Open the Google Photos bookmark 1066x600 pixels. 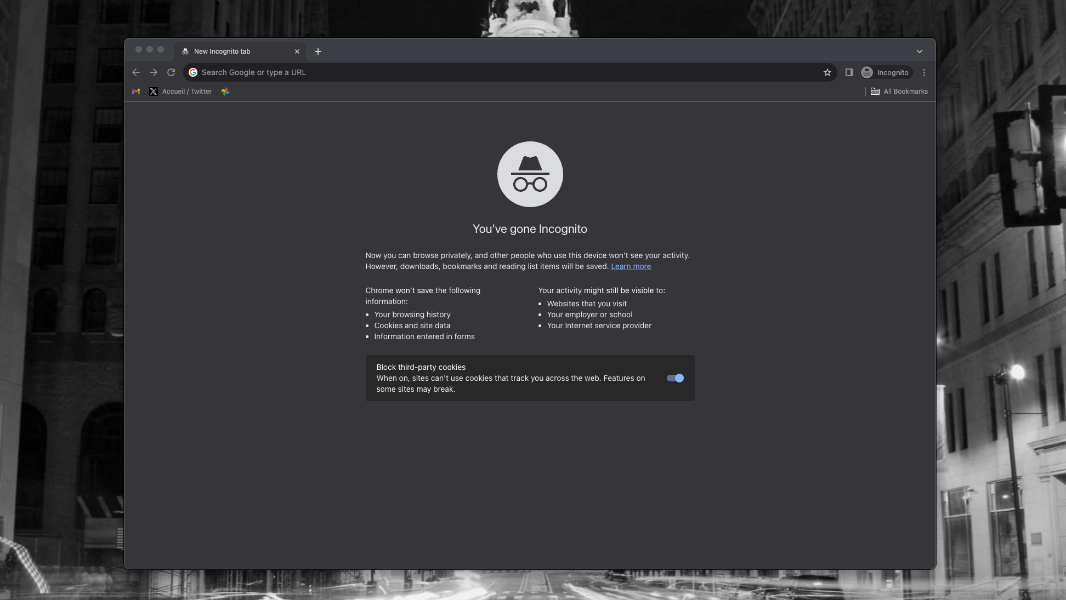(x=224, y=91)
